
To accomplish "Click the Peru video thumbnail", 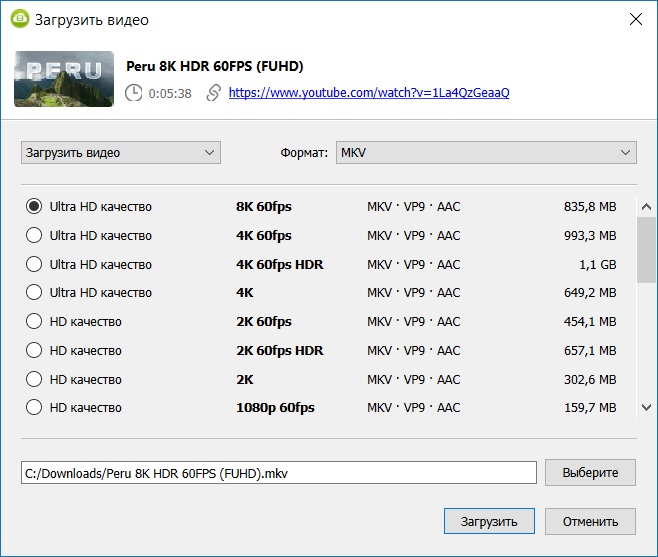I will tap(57, 79).
